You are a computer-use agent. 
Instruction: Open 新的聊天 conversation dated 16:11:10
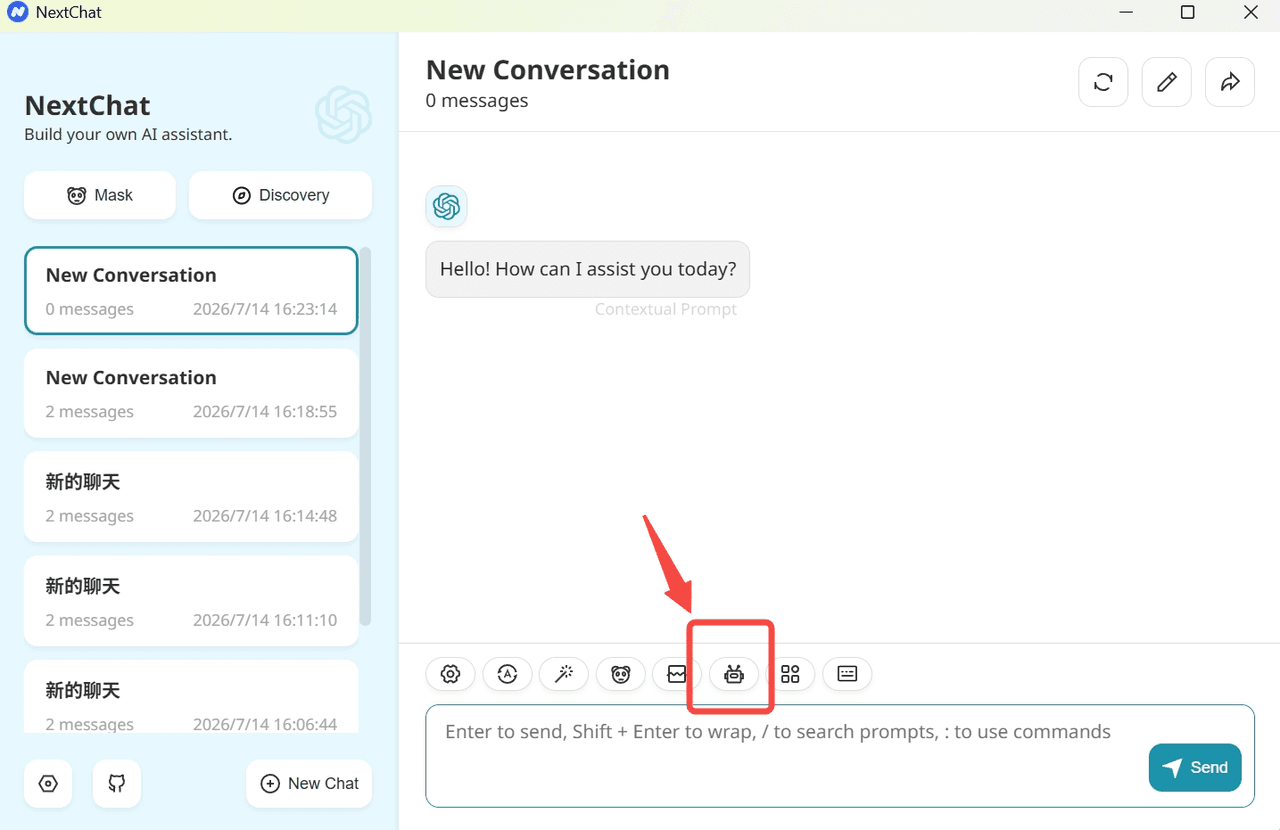click(191, 601)
